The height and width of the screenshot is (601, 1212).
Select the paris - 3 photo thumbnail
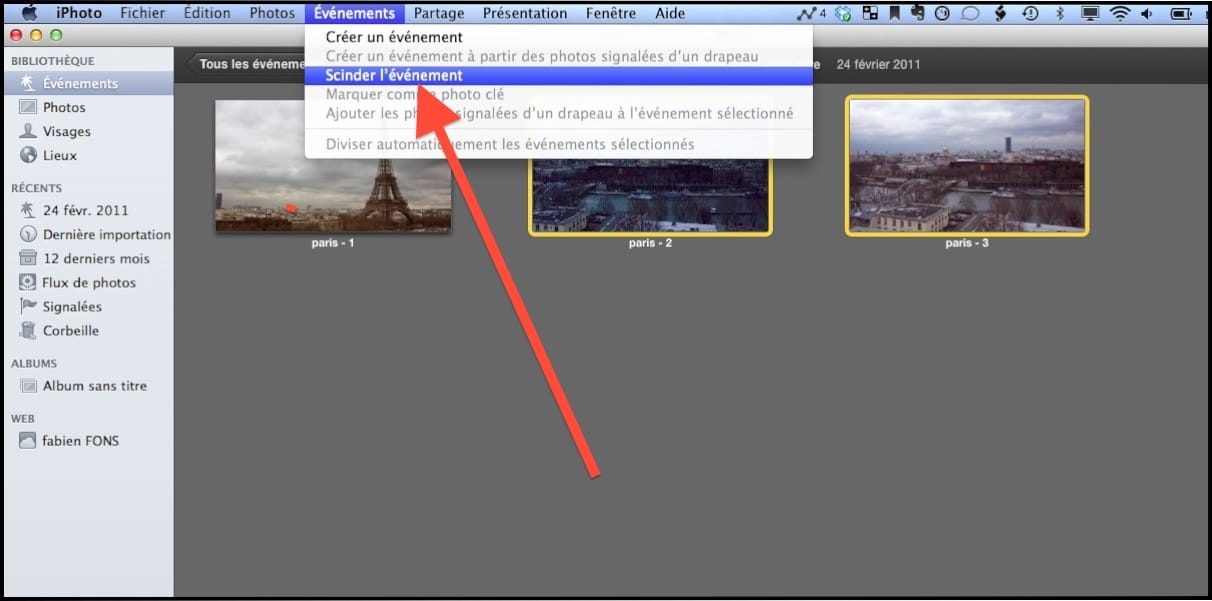tap(967, 165)
